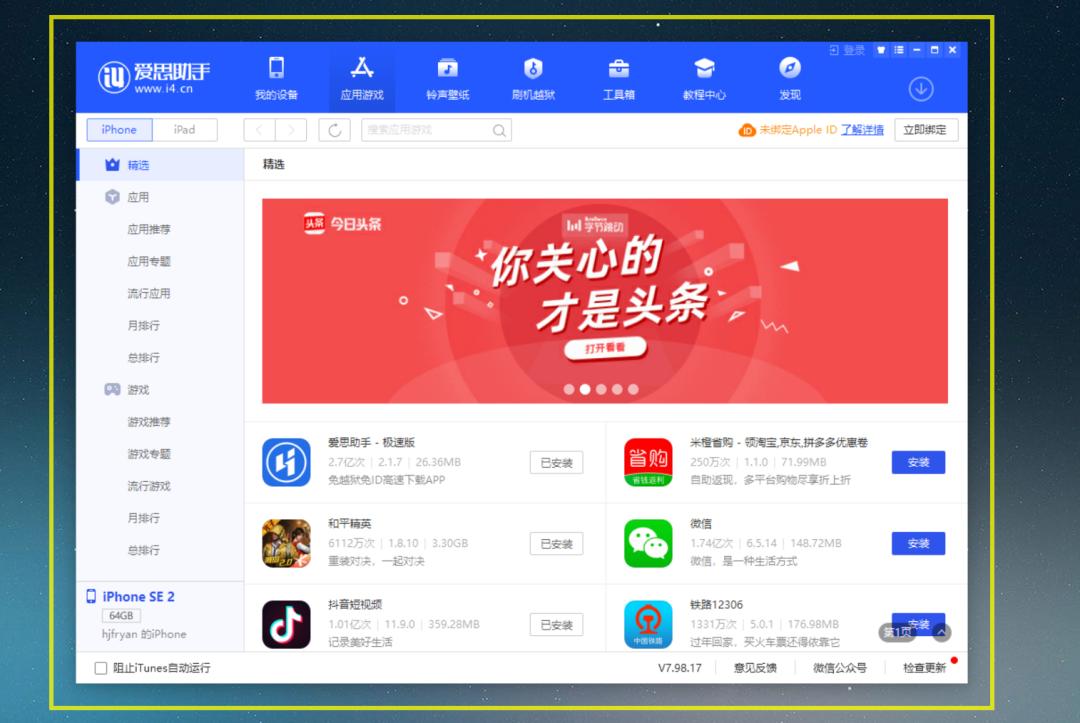Click 已安装 for 和平精英
The width and height of the screenshot is (1080, 723).
coord(557,544)
